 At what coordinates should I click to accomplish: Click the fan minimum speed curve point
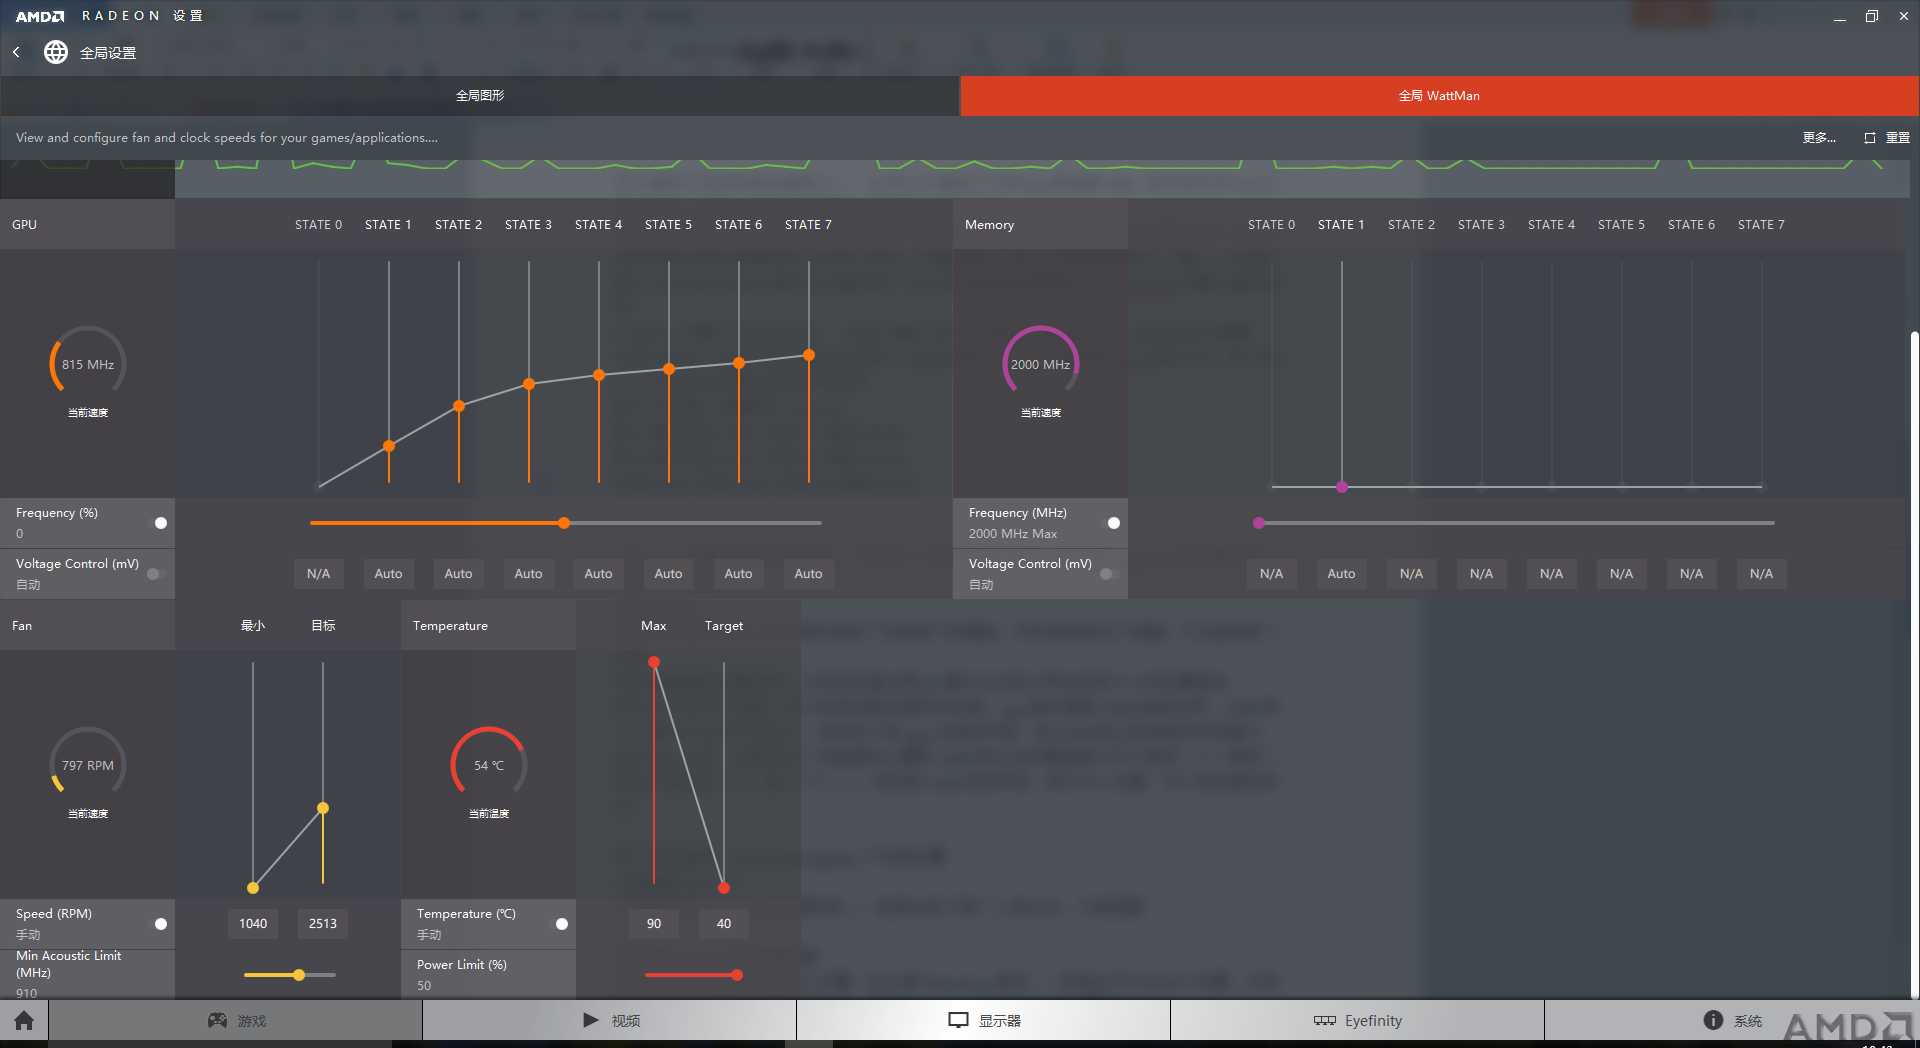point(253,888)
